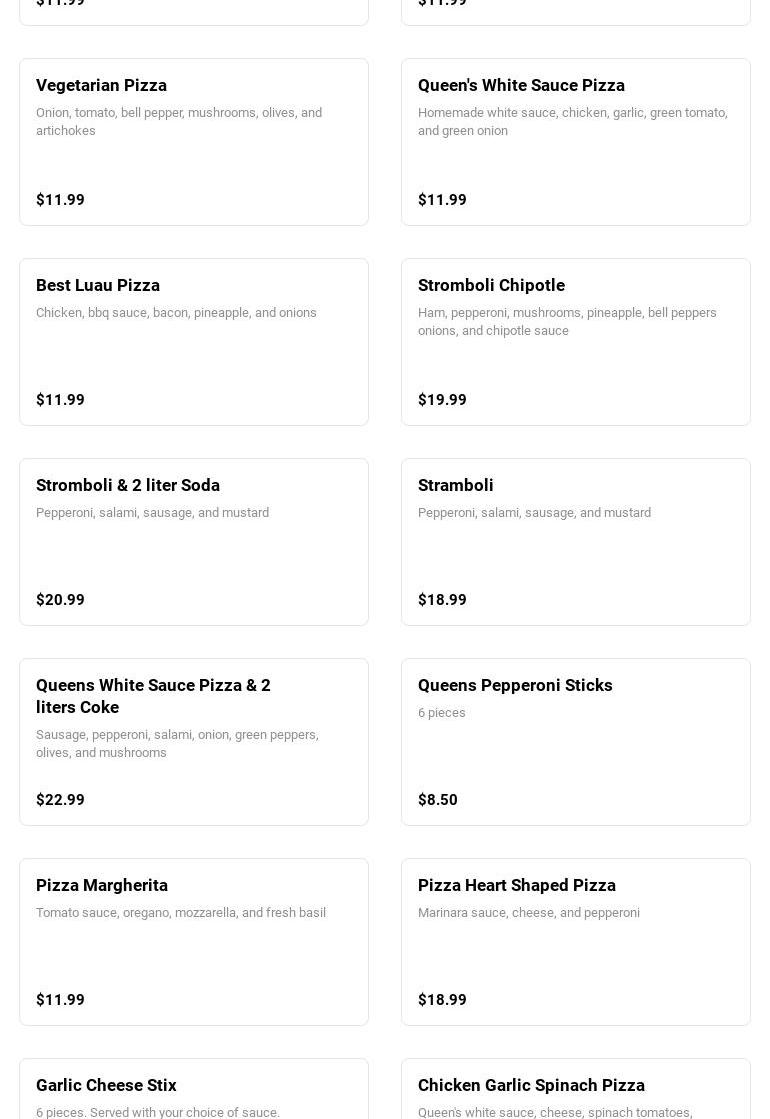
Task: Click the Pizza Margherita description text
Action: point(181,913)
